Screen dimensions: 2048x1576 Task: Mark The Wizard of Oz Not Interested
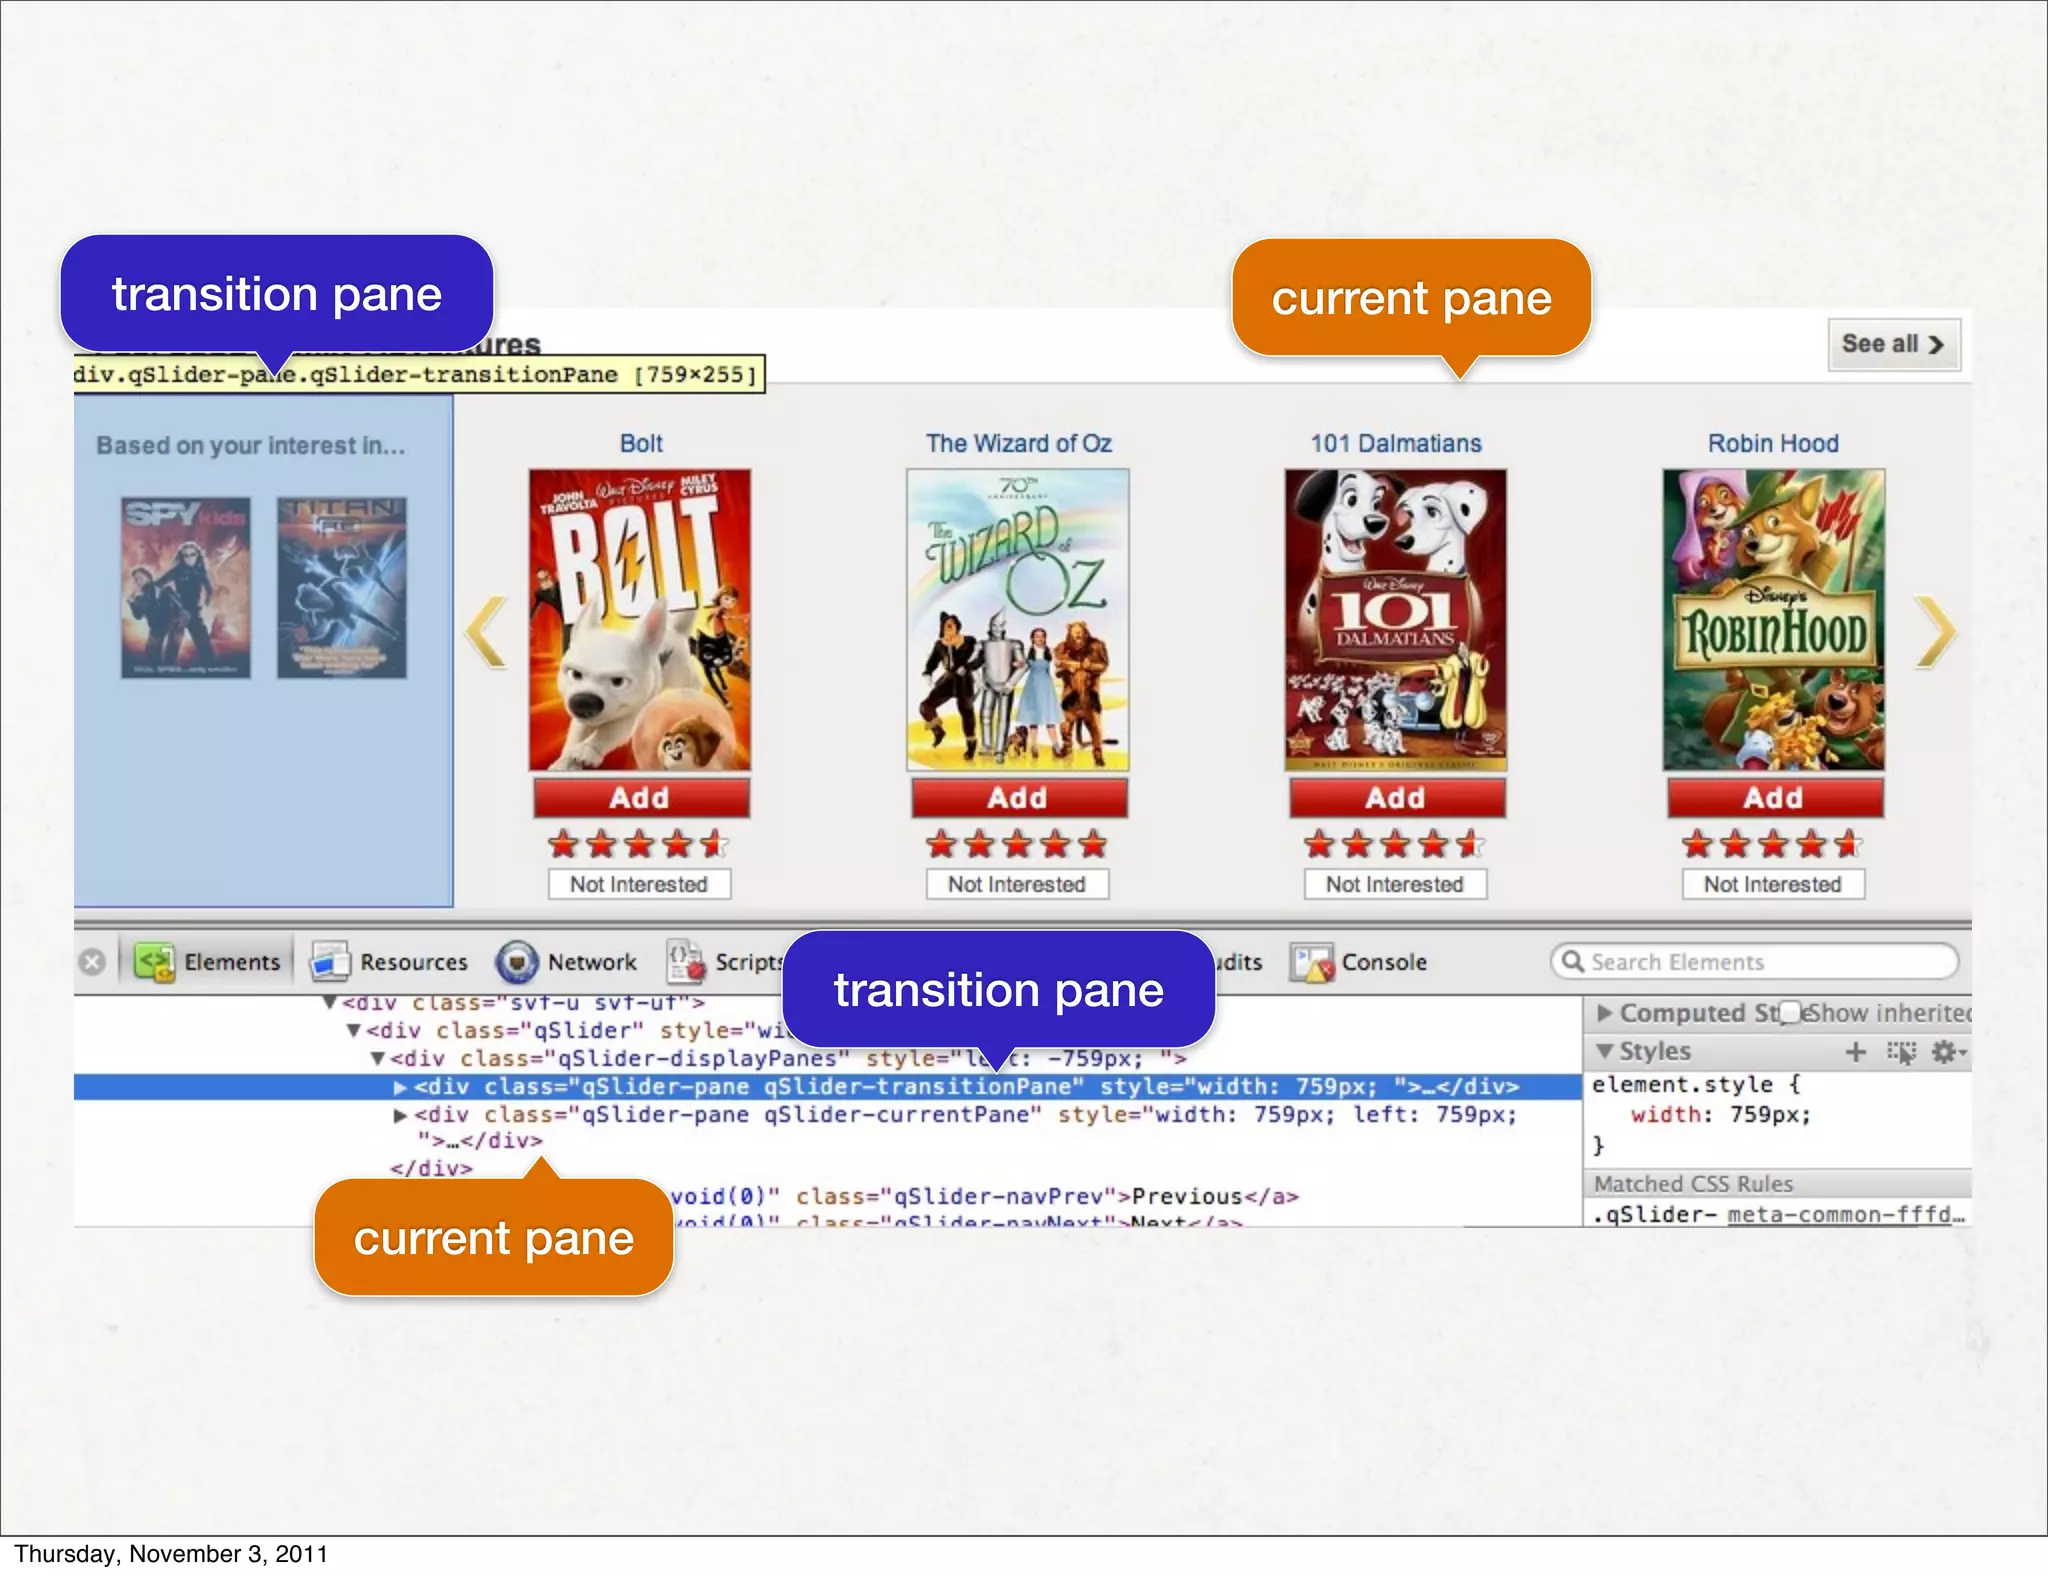(1017, 884)
